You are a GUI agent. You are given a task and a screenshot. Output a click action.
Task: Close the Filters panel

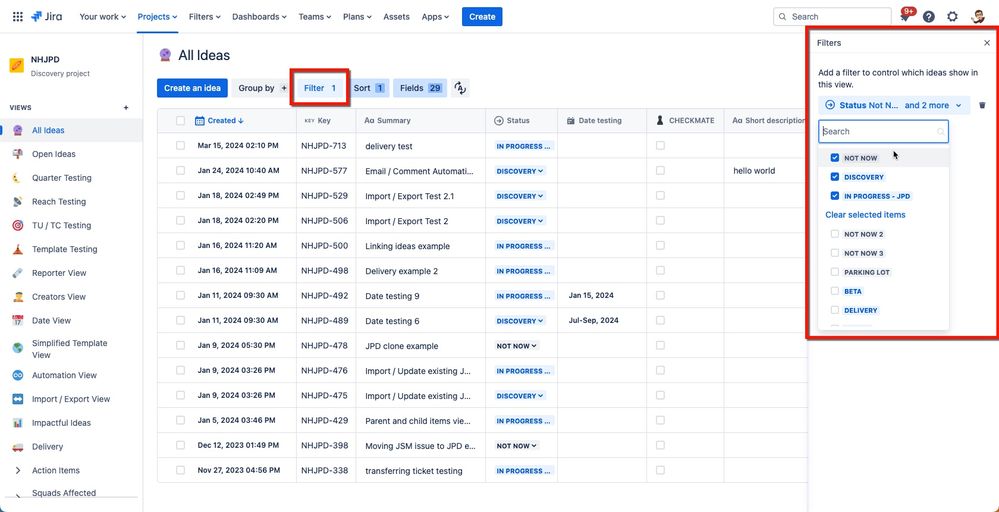pos(987,43)
